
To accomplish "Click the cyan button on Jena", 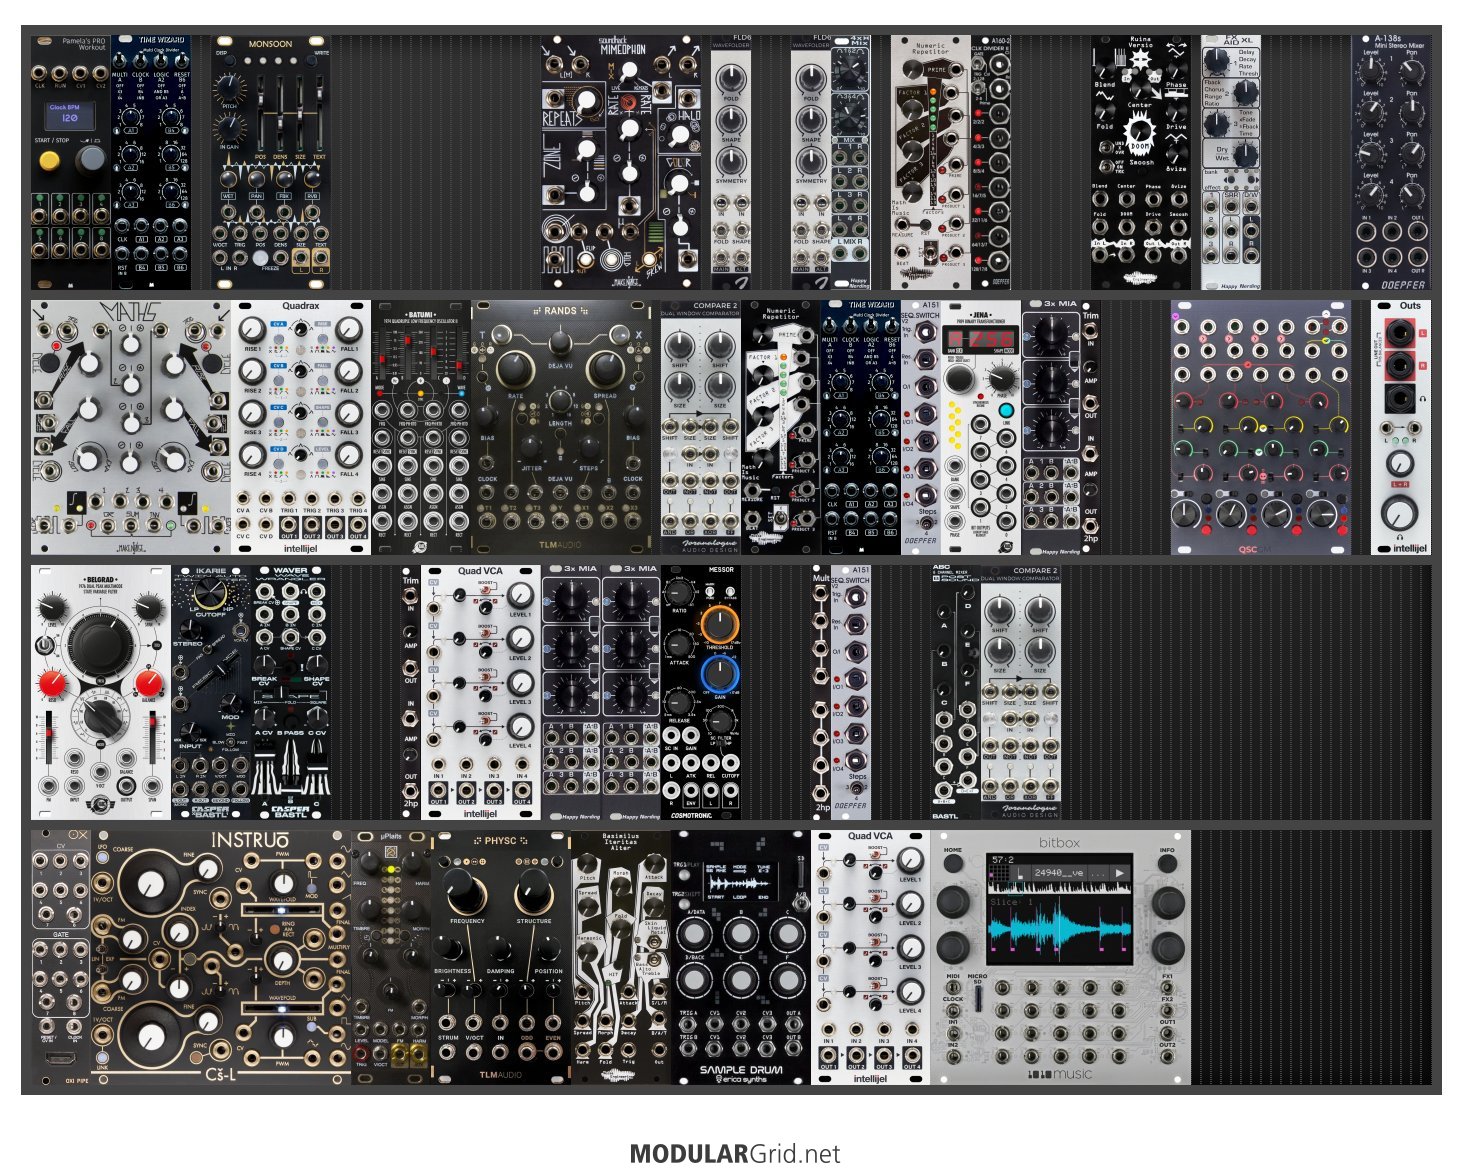I will point(1005,411).
